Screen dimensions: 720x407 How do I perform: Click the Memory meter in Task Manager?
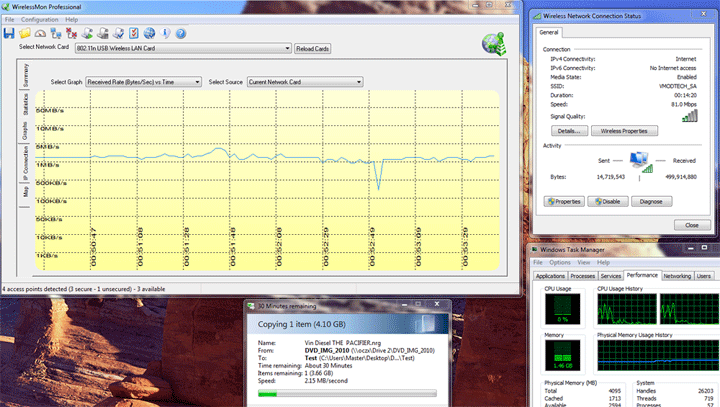click(x=562, y=356)
